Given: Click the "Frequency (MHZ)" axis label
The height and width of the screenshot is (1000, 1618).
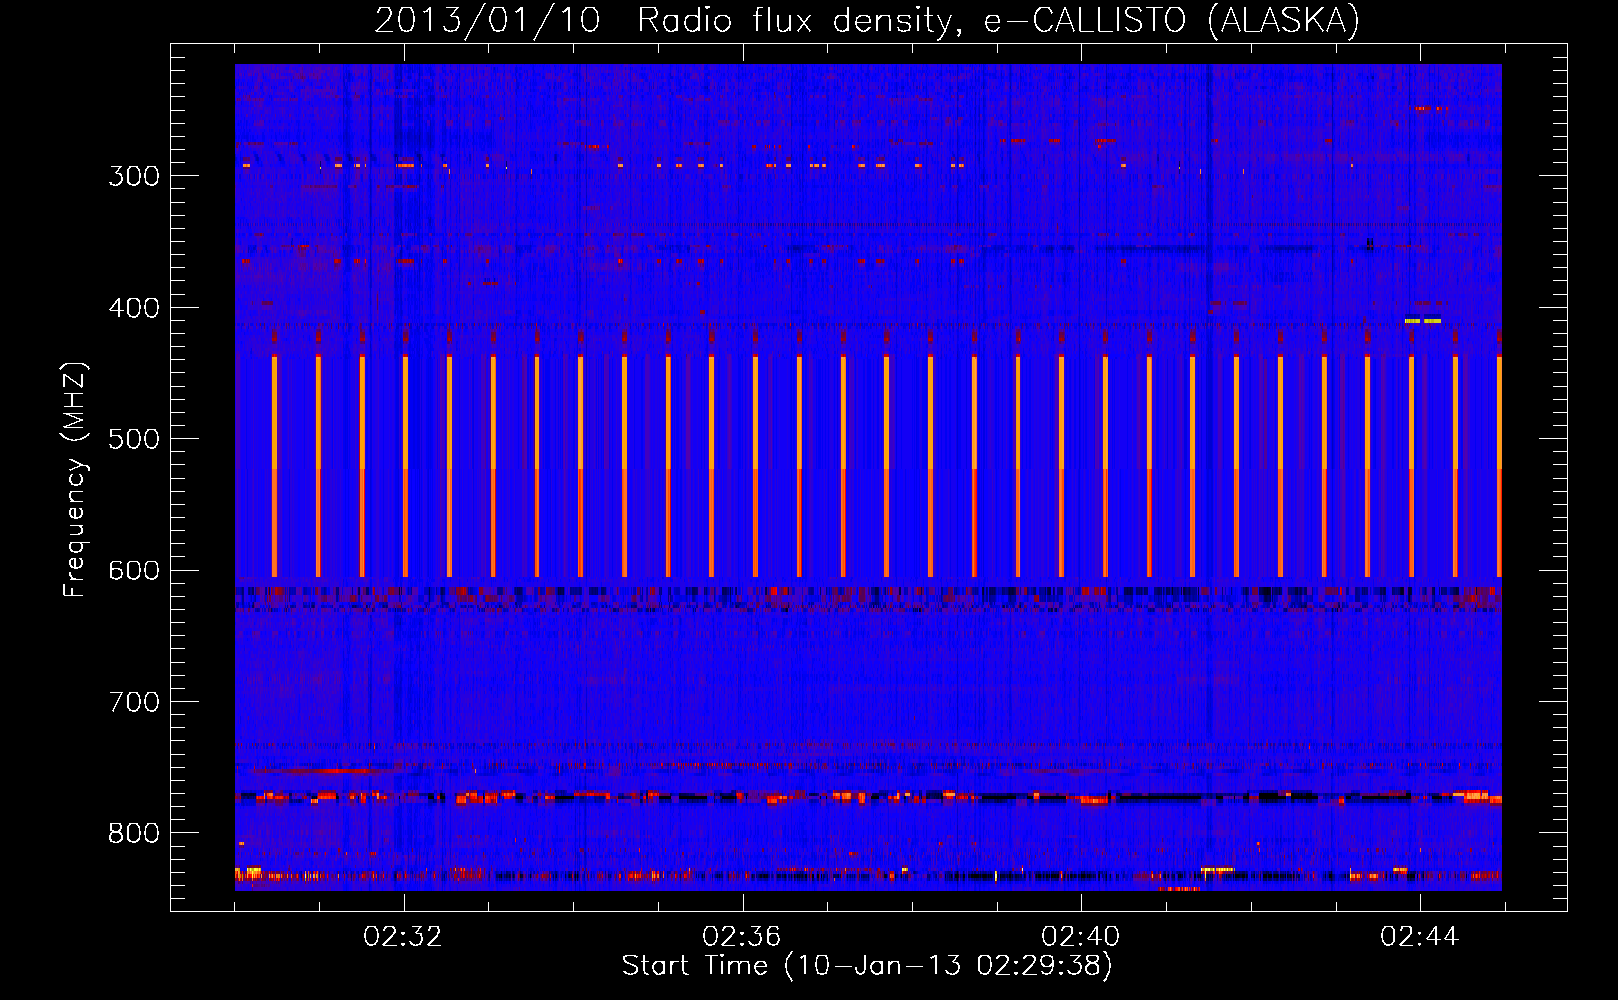Looking at the screenshot, I should click(x=75, y=480).
